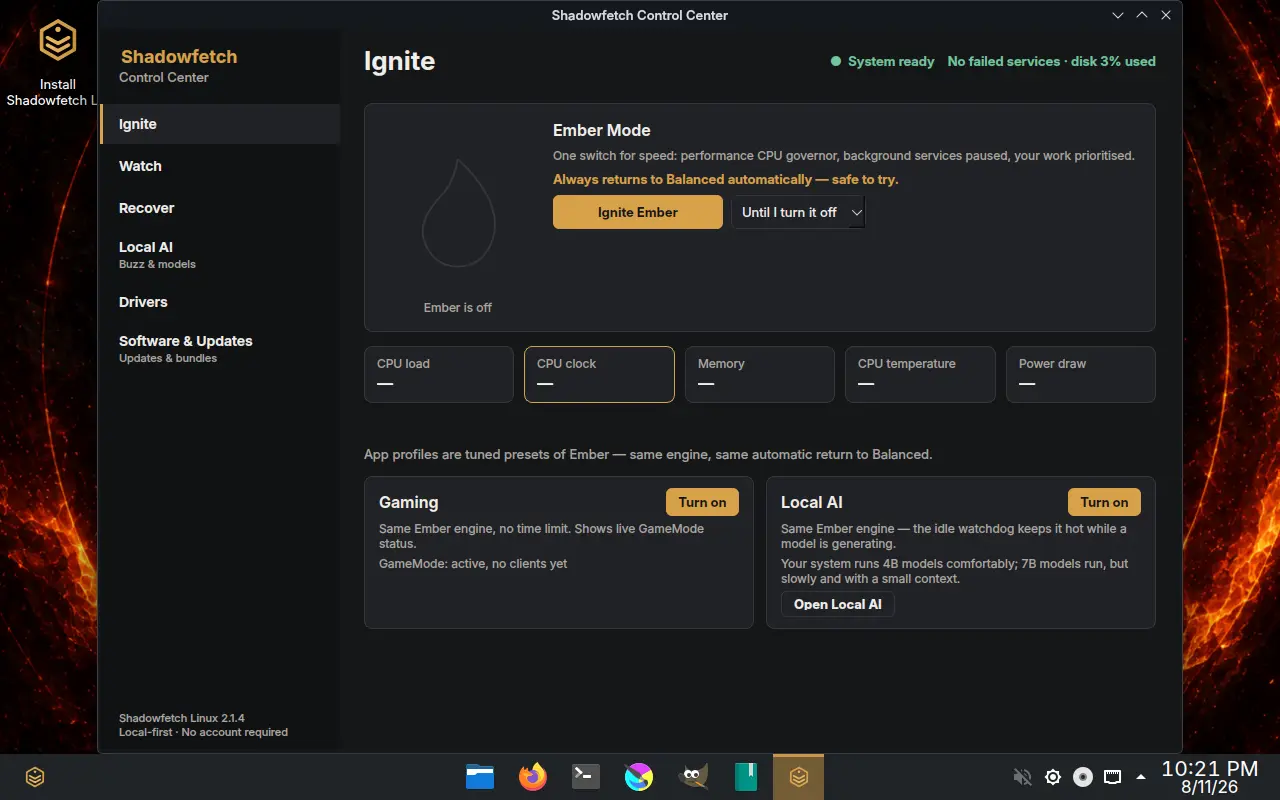Click the Ignite Ember button
1280x800 pixels.
(638, 212)
